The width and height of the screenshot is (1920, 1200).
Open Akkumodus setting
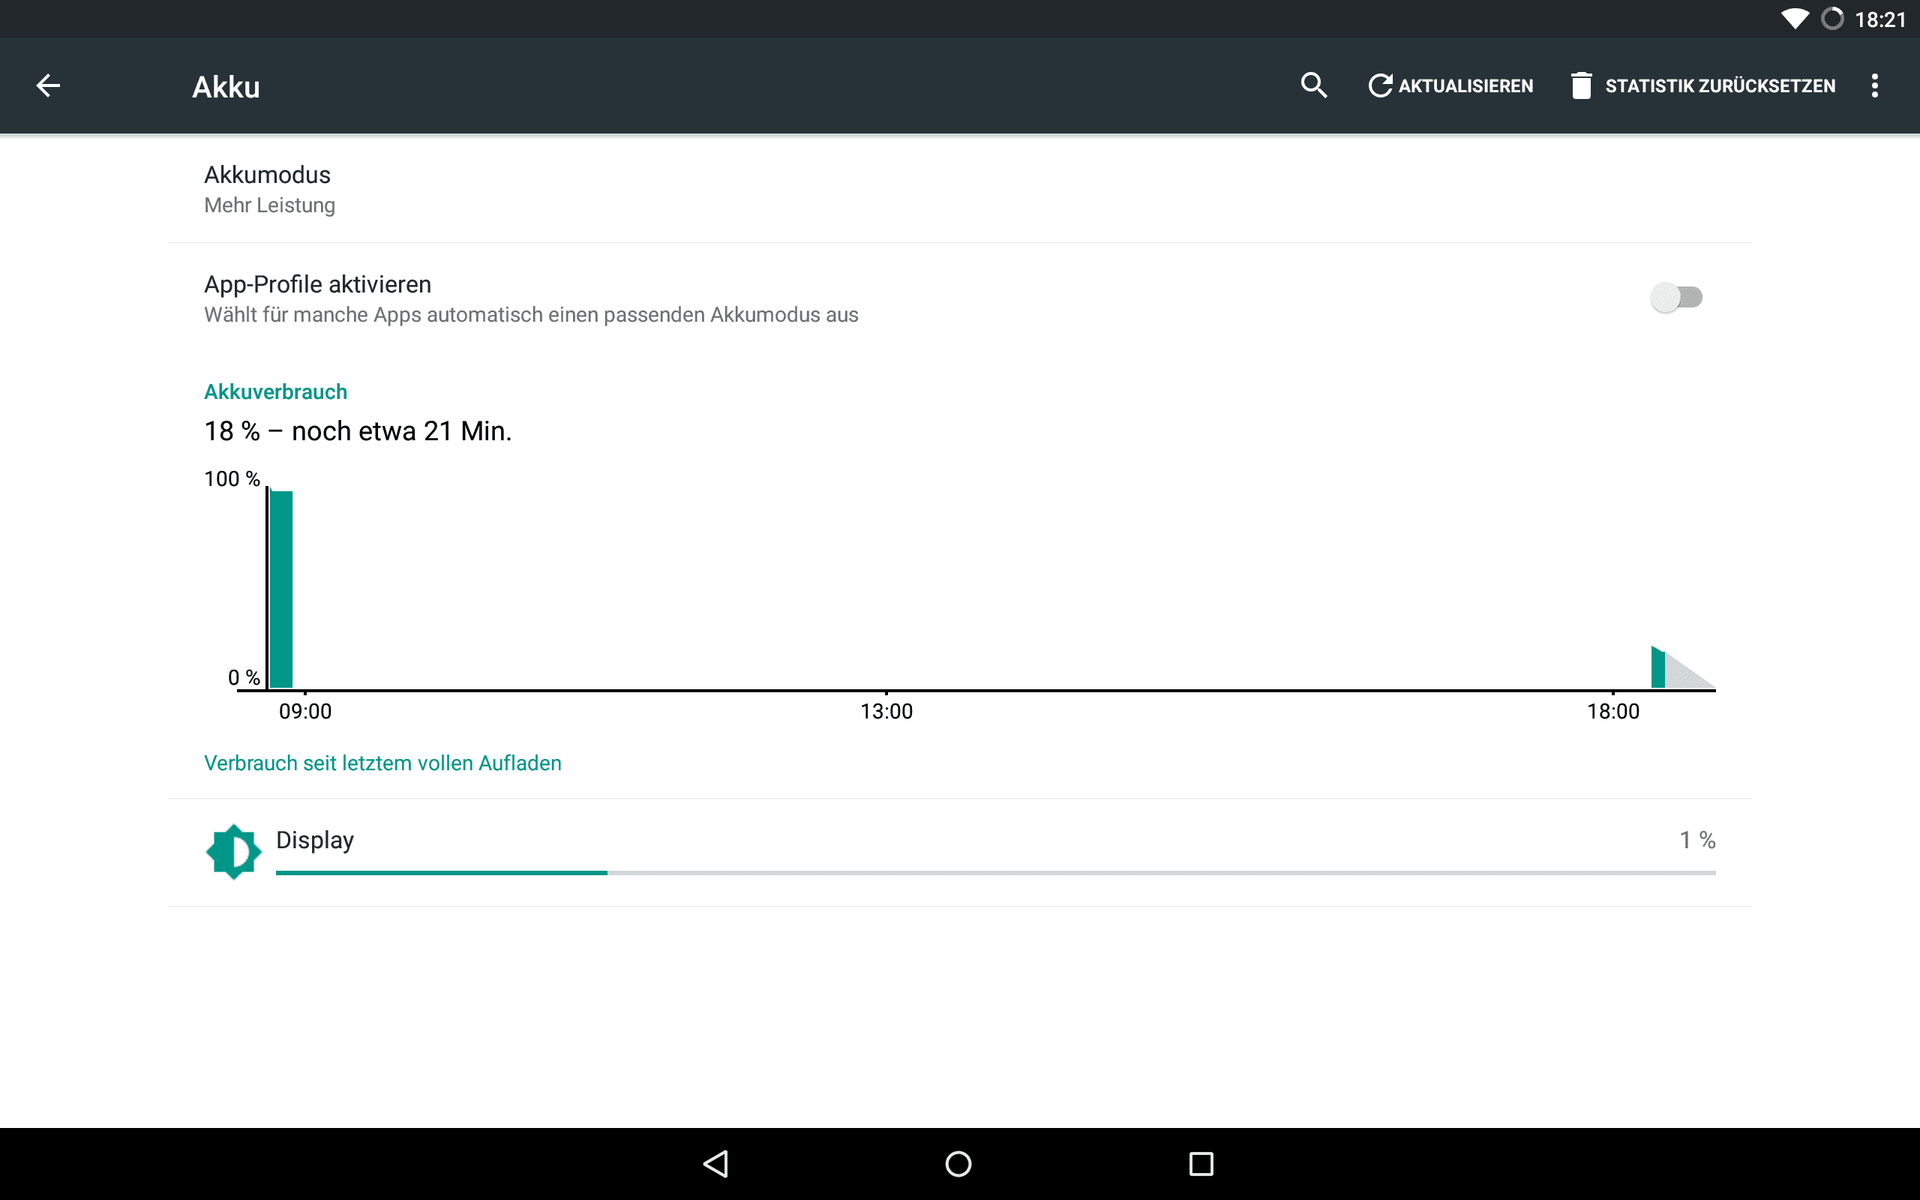[x=960, y=189]
